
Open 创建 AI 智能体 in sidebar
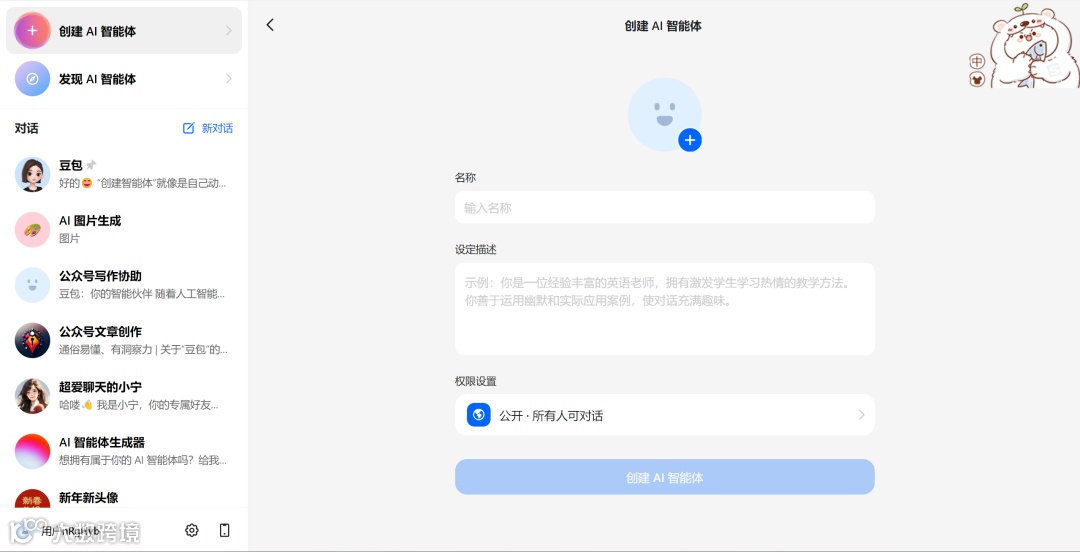[124, 30]
